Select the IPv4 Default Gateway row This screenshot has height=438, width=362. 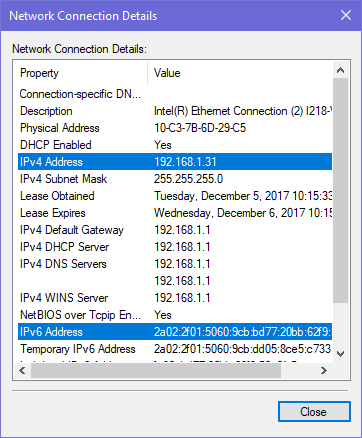(175, 230)
